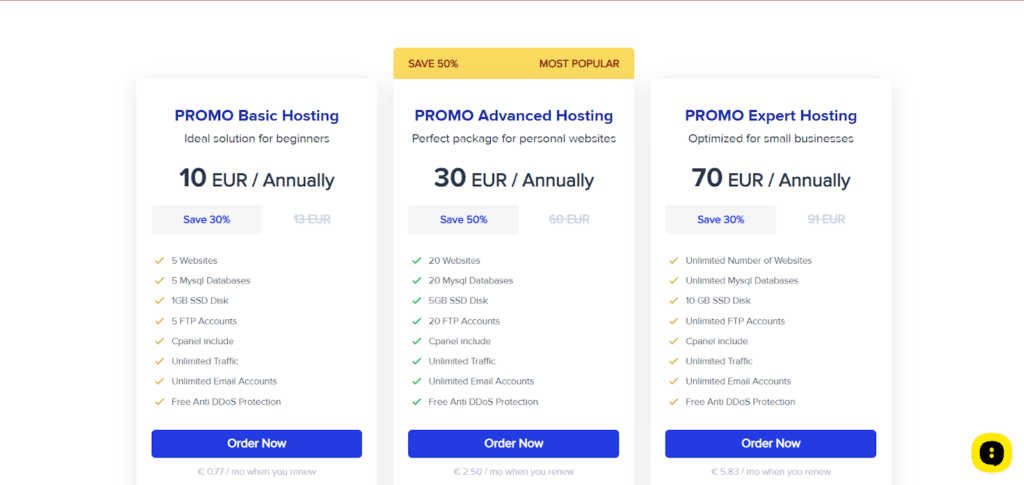Click checkmark icon beside 5 Websites
This screenshot has width=1024, height=485.
click(x=159, y=260)
